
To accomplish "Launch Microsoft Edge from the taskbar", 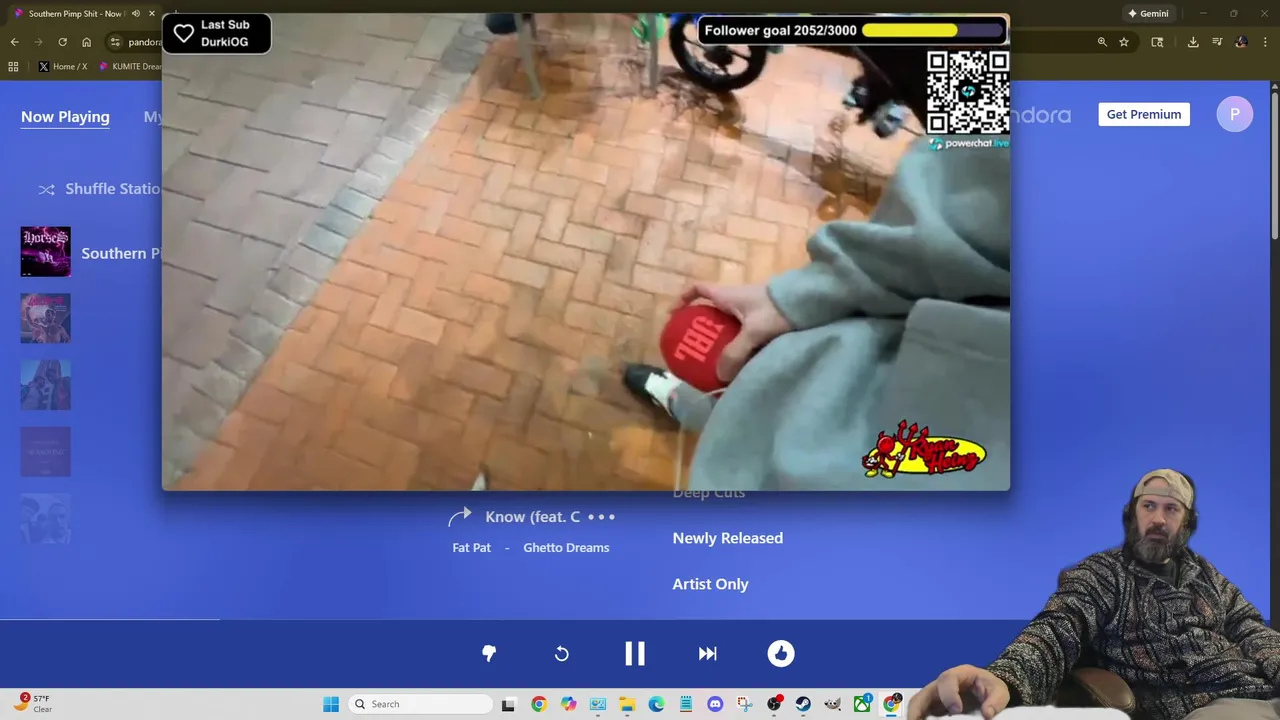I will [656, 704].
